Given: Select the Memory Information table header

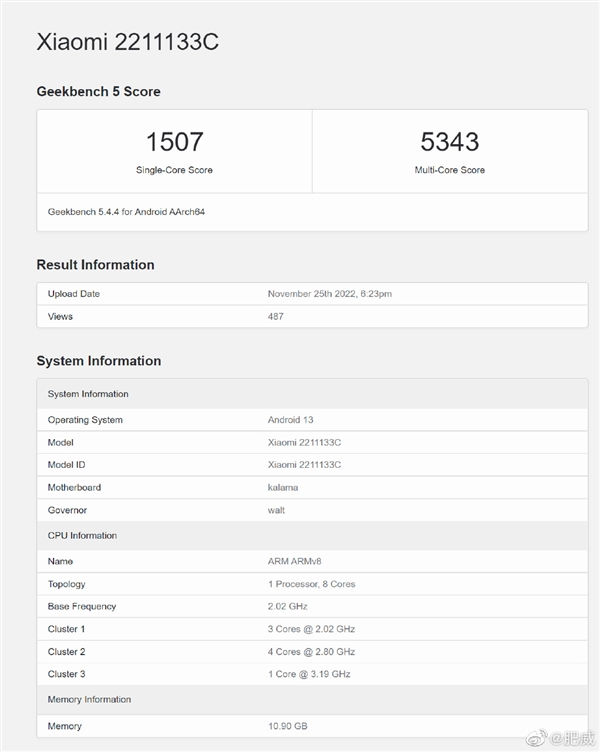Looking at the screenshot, I should (89, 700).
